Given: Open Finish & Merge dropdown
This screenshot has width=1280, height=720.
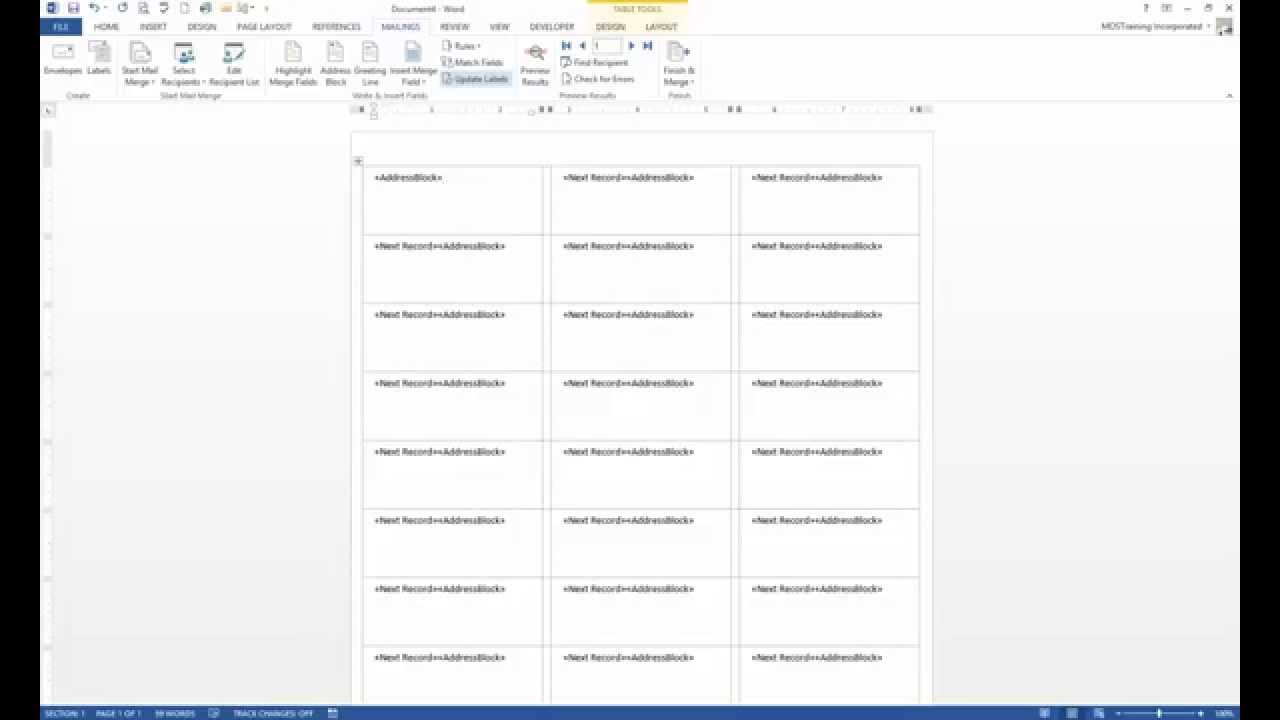Looking at the screenshot, I should 679,64.
